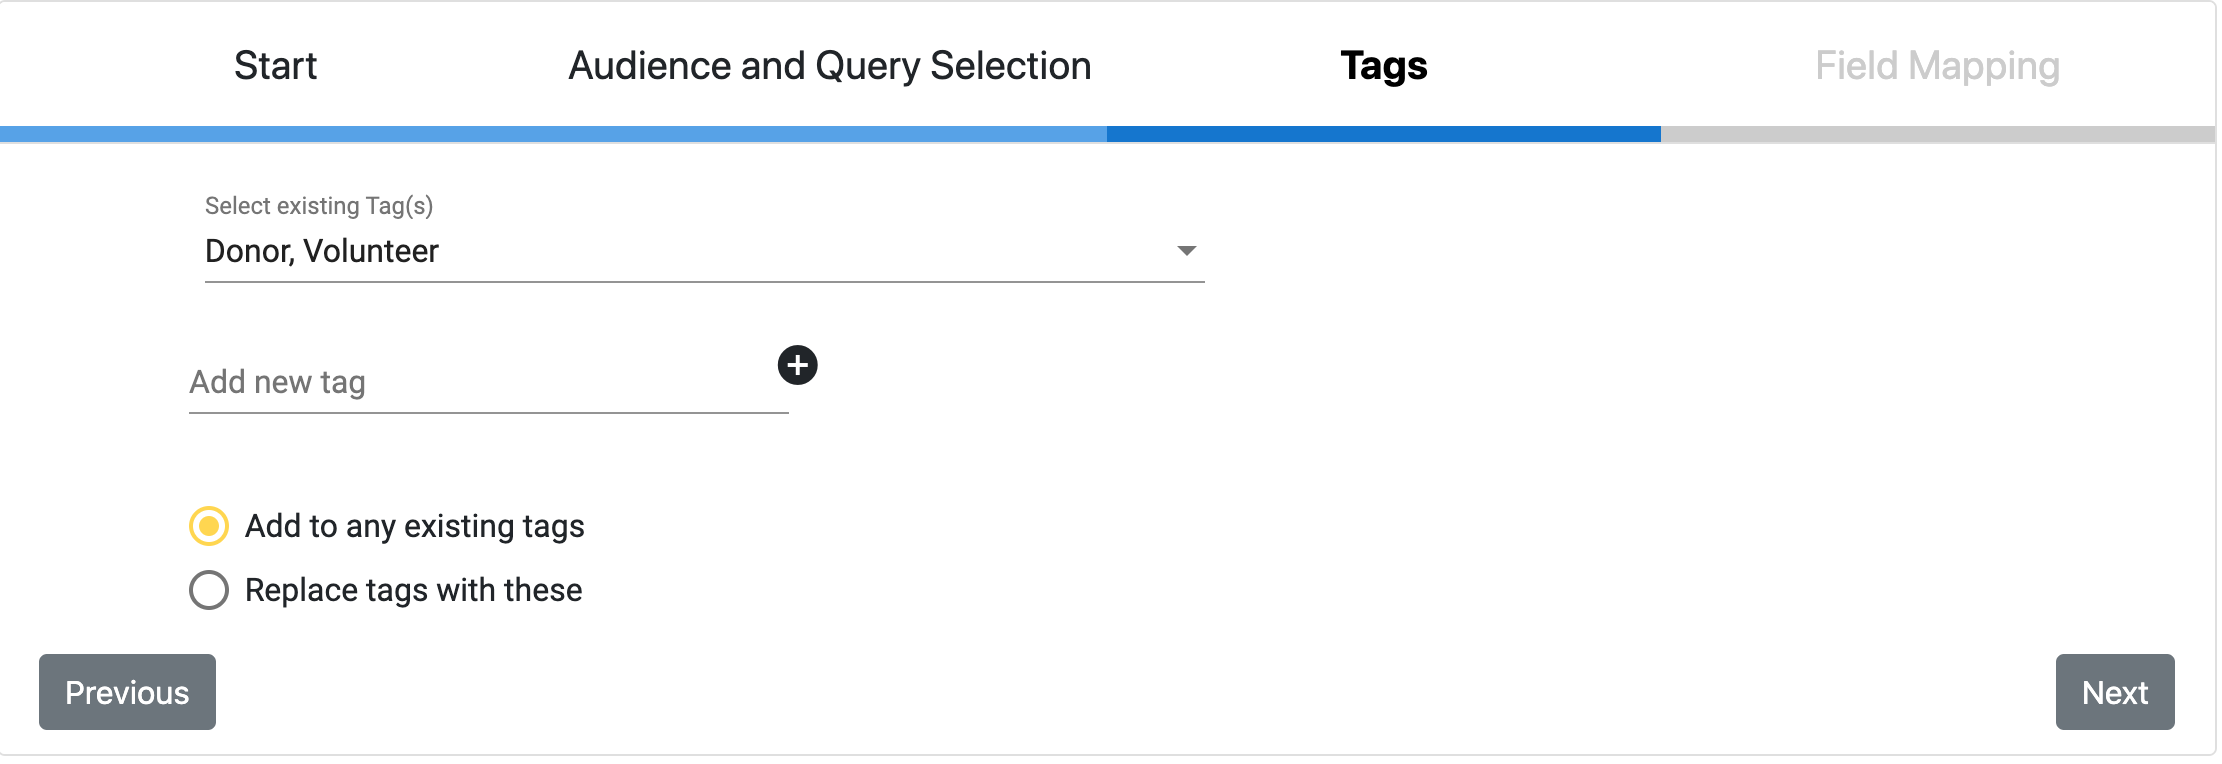Click the 'Replace tags with these' label text
Image resolution: width=2222 pixels, height=764 pixels.
coord(413,590)
